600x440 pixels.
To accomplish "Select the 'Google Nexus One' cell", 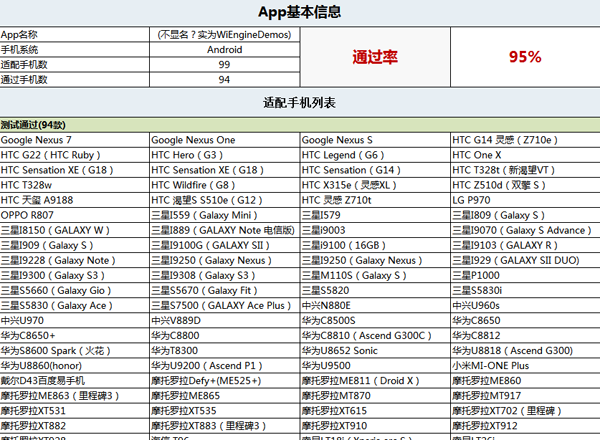I will point(224,140).
